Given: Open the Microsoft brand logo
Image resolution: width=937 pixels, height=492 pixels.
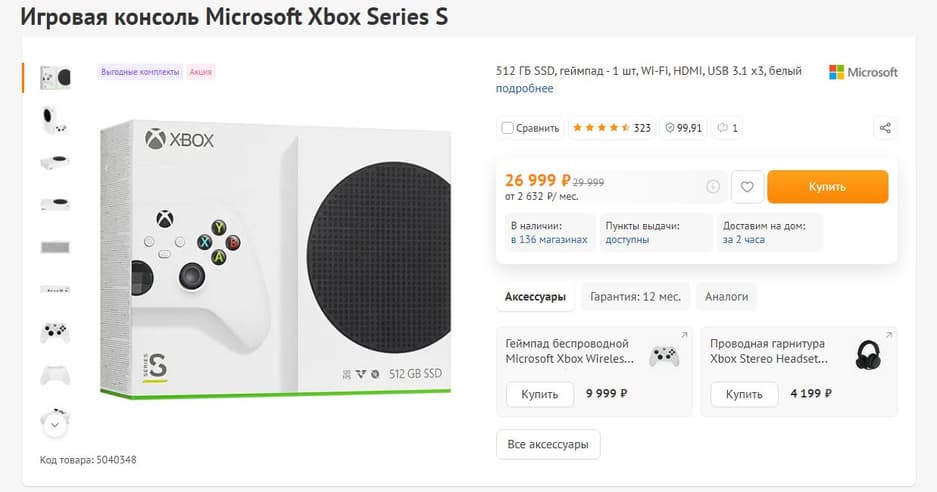Looking at the screenshot, I should point(863,72).
